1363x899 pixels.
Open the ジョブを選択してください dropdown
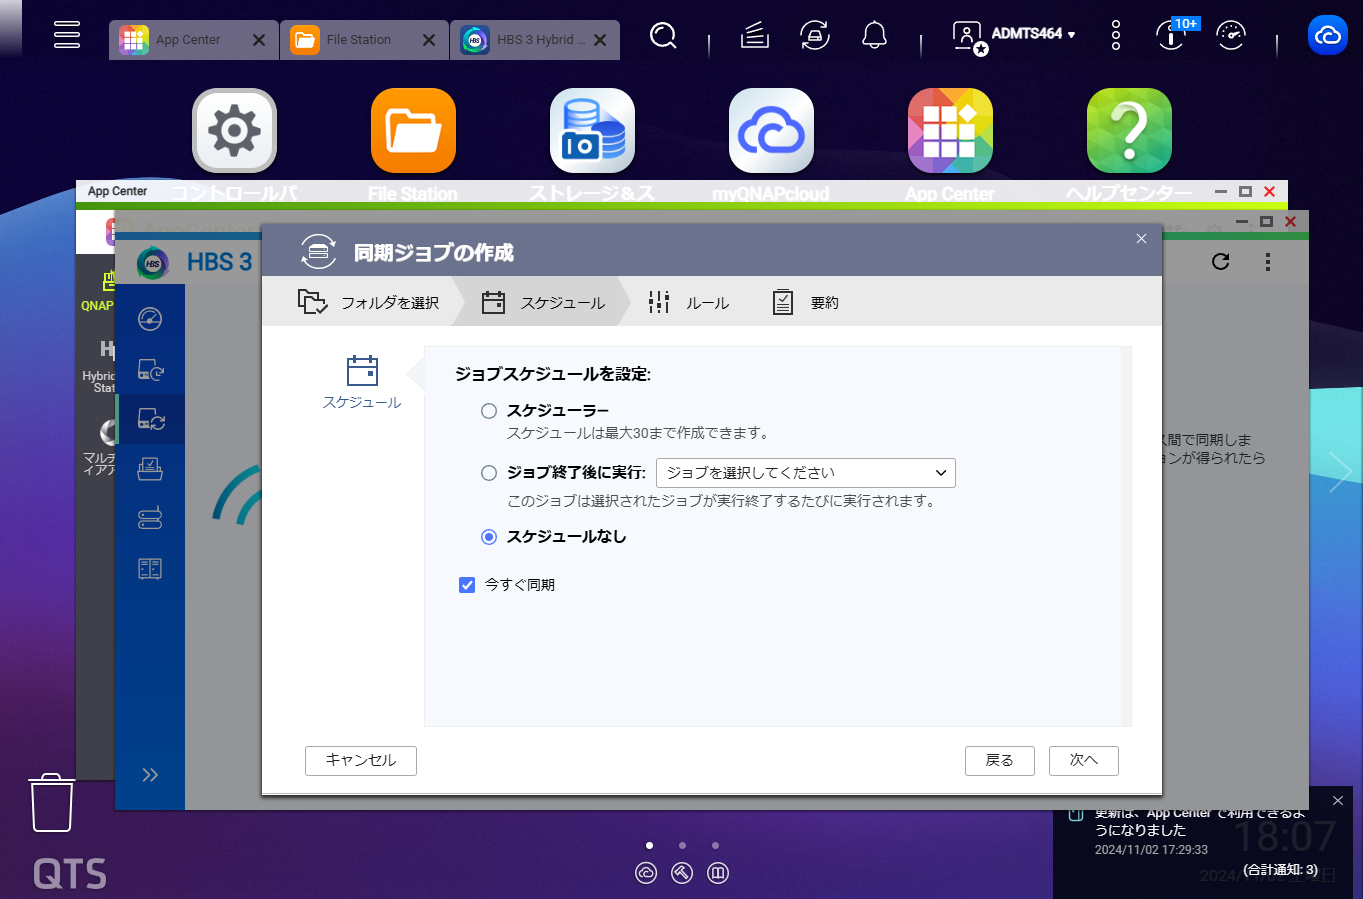(x=806, y=473)
